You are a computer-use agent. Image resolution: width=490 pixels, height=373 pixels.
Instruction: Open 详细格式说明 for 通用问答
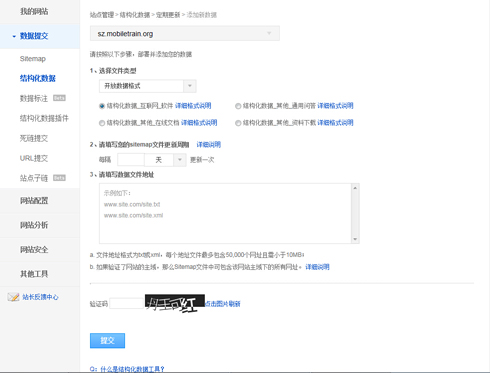pos(335,106)
